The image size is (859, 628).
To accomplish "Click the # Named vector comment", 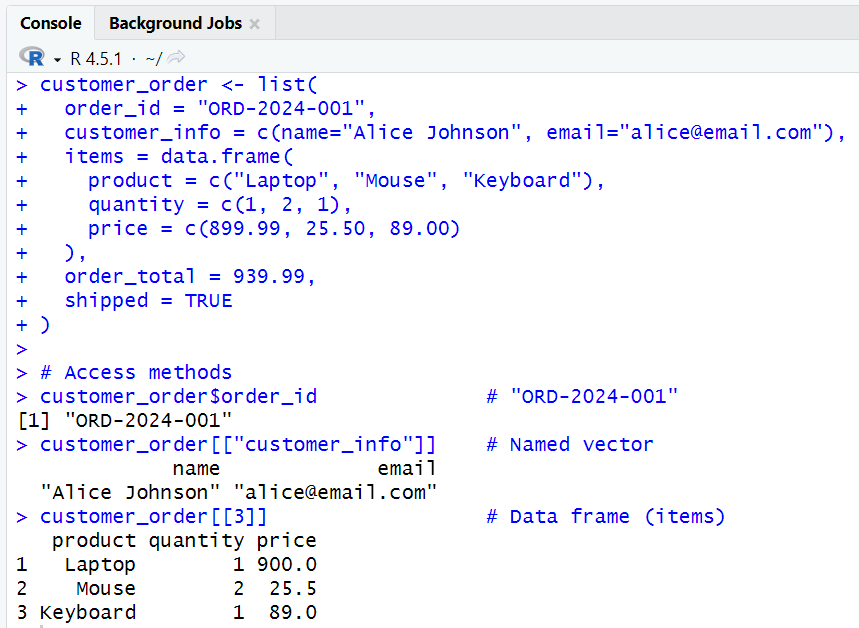I will [570, 444].
